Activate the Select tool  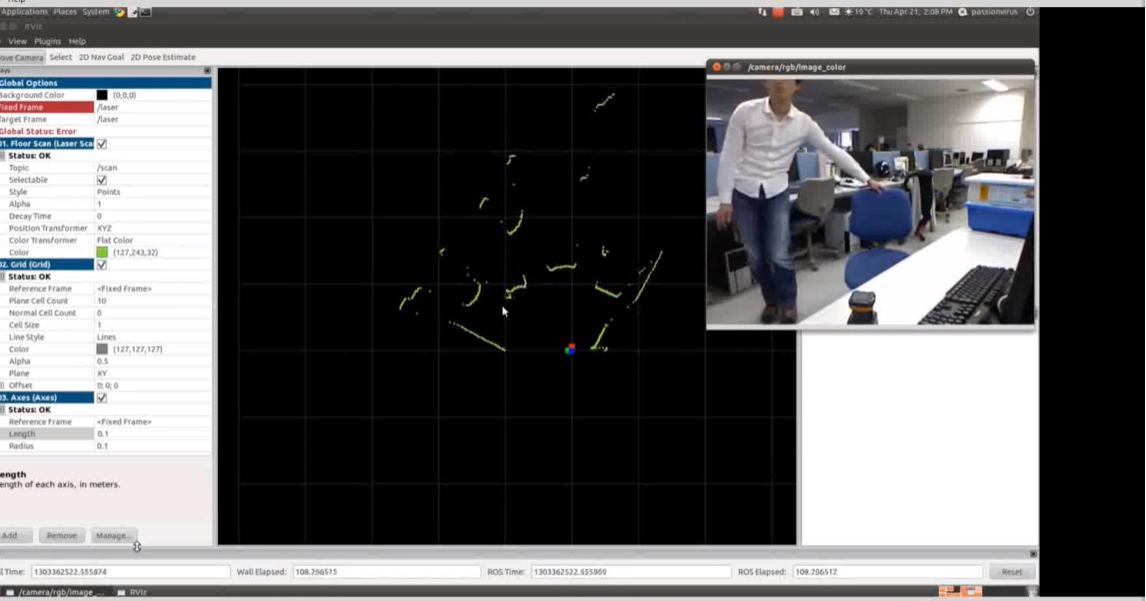tap(61, 57)
